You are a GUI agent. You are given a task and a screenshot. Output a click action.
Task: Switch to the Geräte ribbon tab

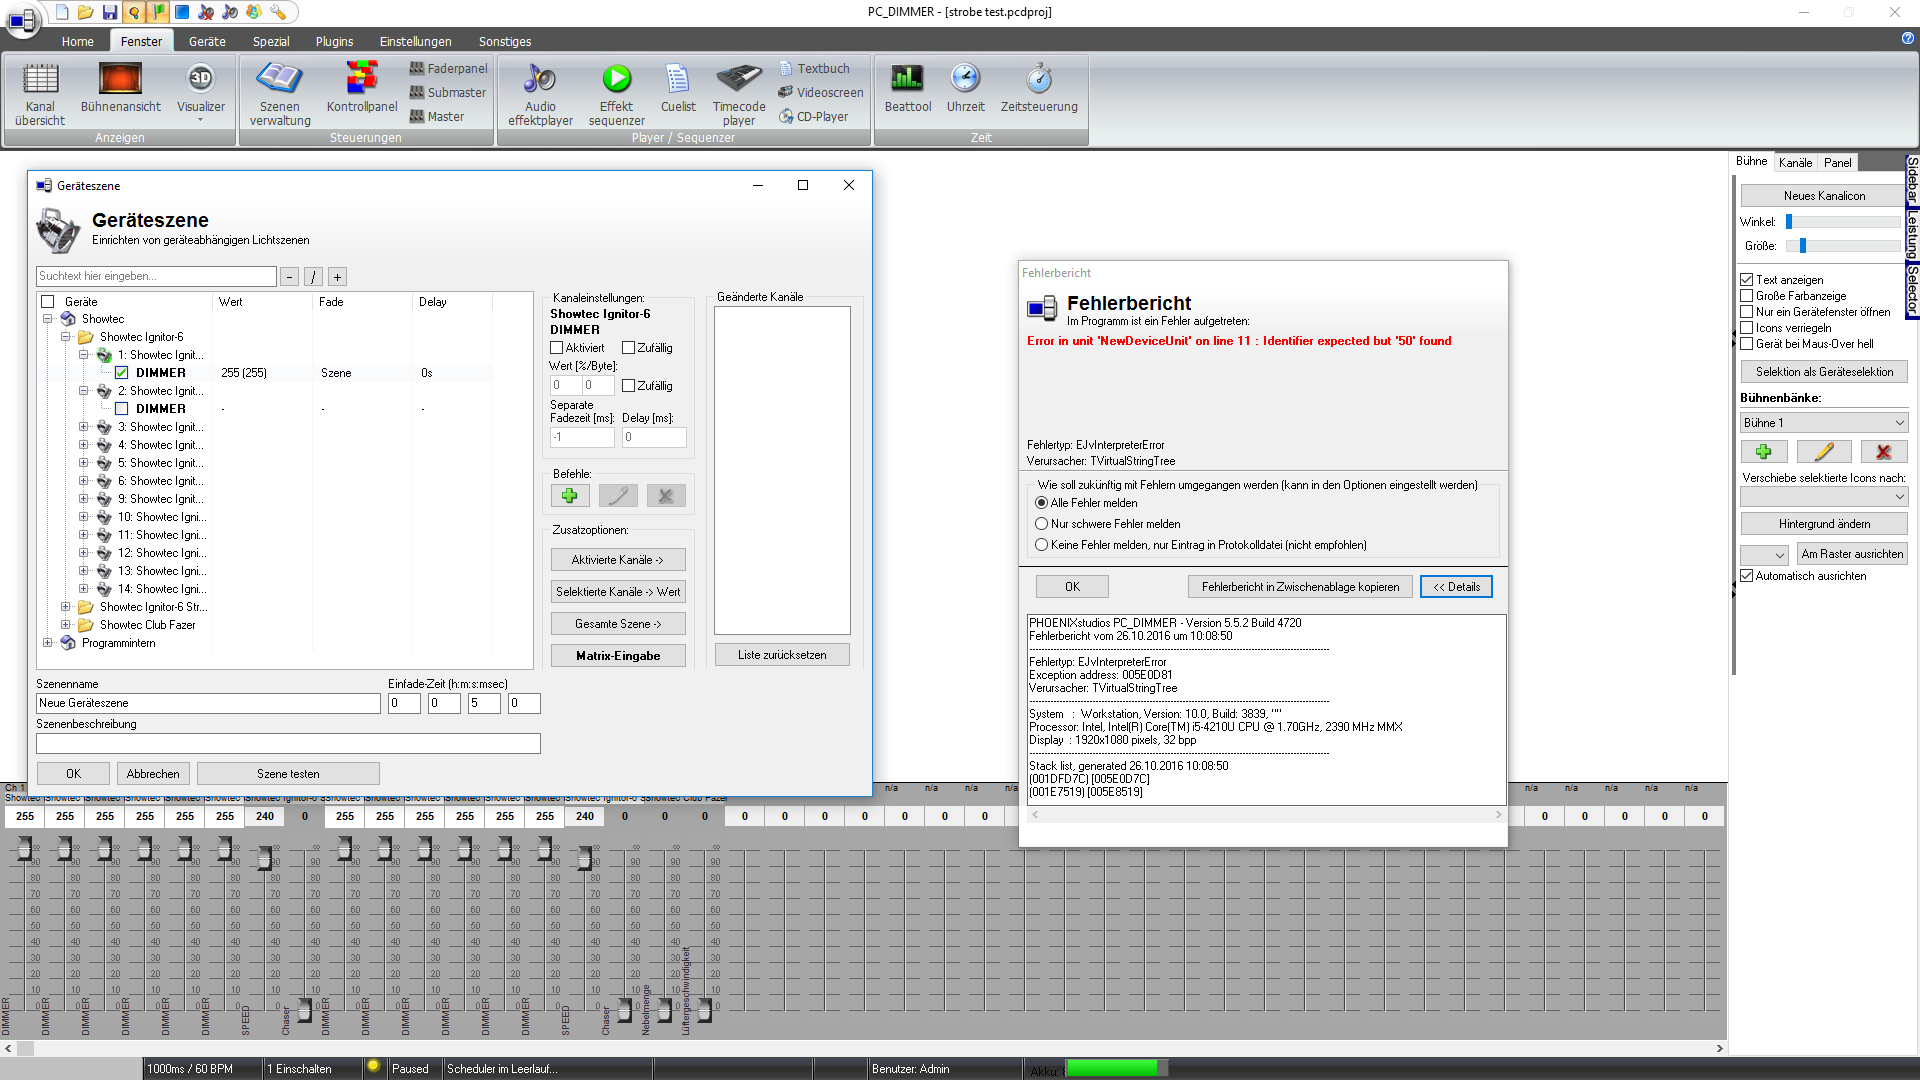pyautogui.click(x=207, y=41)
